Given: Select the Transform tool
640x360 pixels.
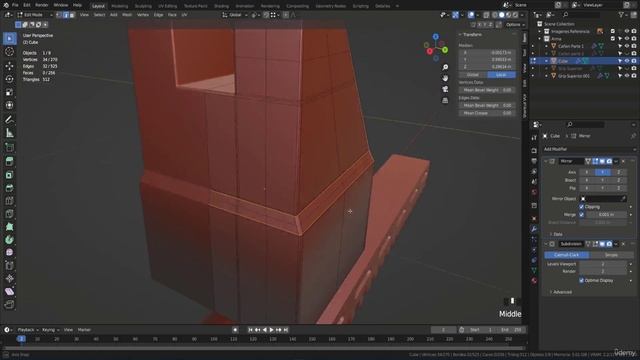Looking at the screenshot, I should (9, 105).
